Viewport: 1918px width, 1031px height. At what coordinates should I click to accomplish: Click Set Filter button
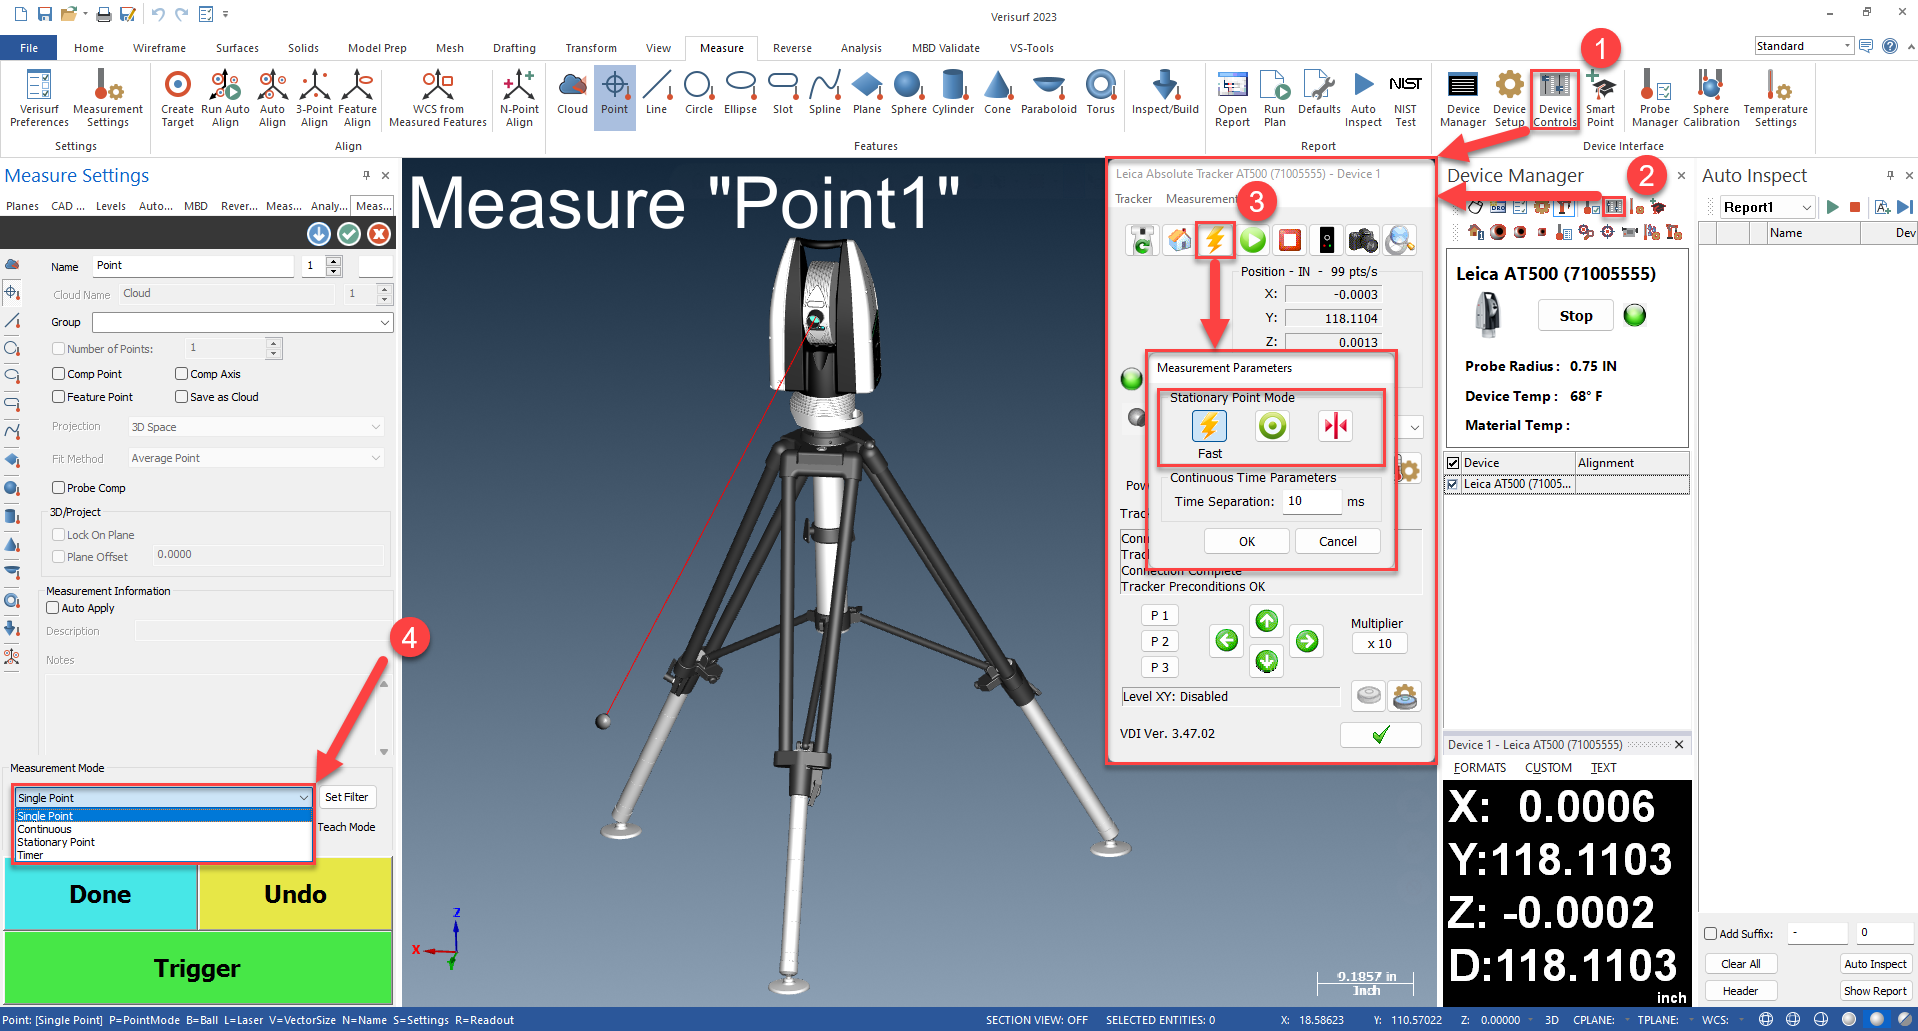point(346,797)
